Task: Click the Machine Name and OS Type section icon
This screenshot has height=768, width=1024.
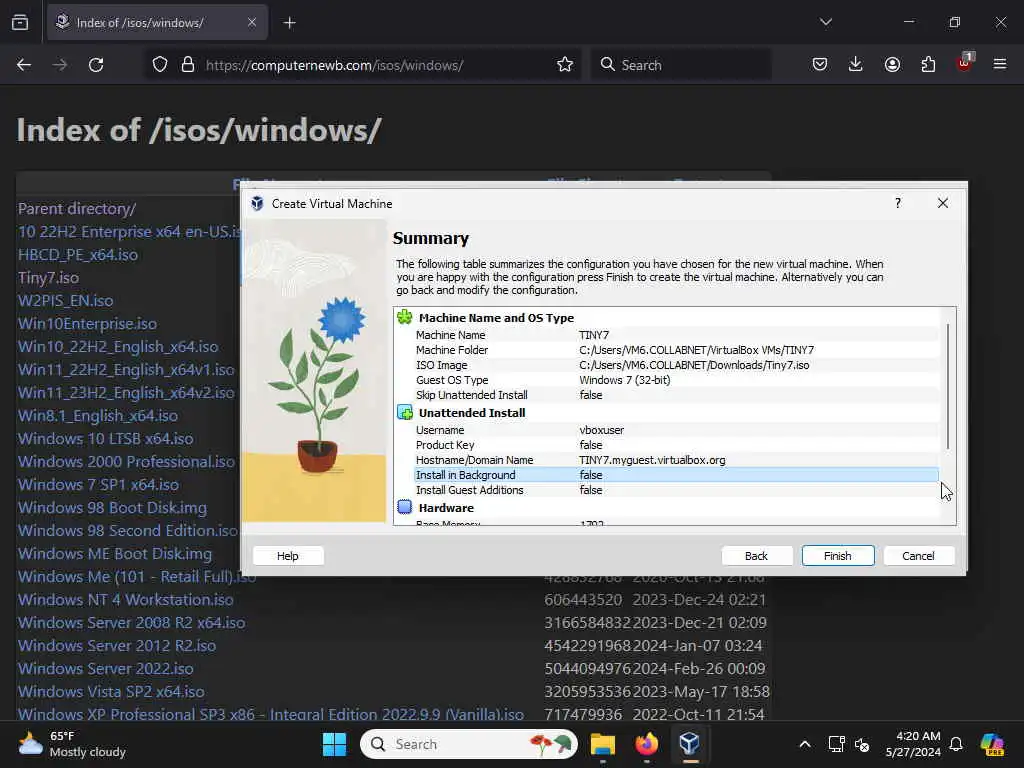Action: 405,317
